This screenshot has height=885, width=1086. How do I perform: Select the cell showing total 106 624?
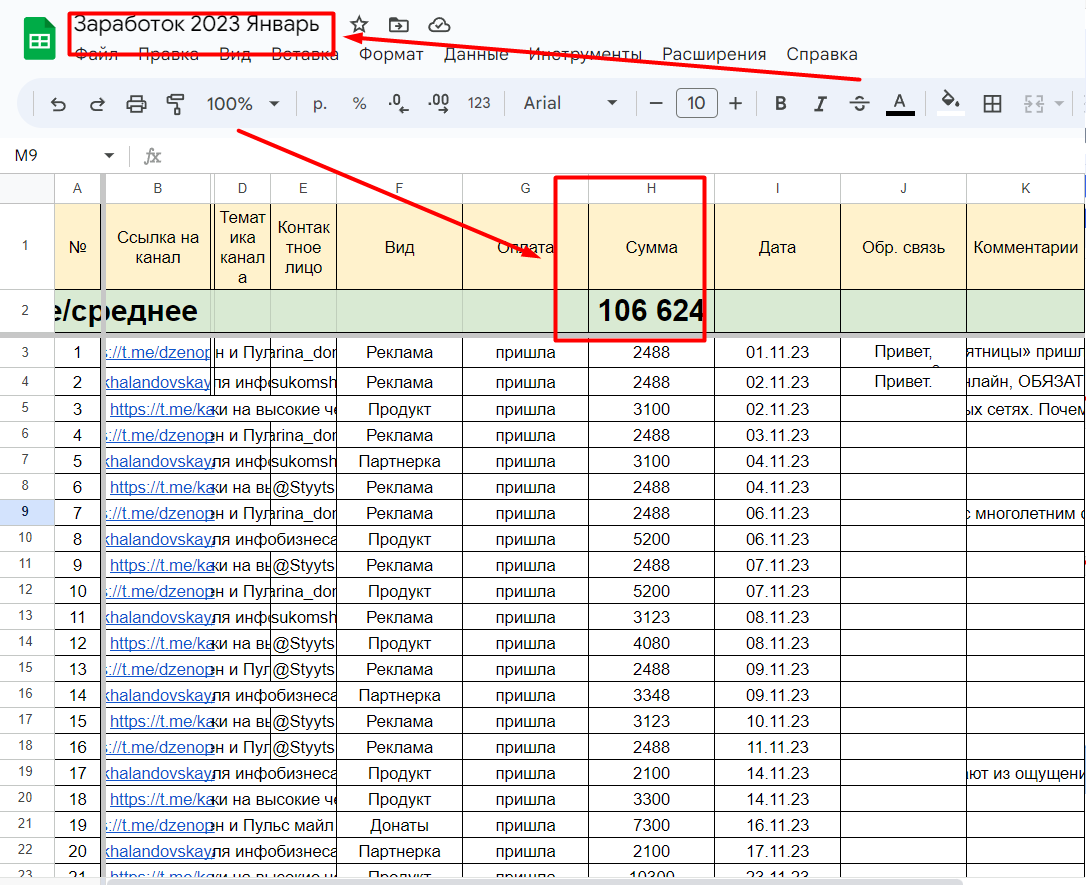pos(650,311)
